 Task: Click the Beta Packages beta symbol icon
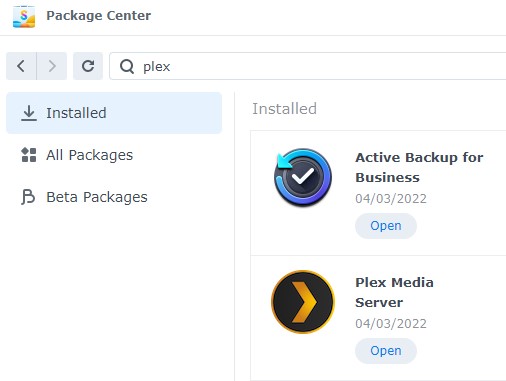28,197
